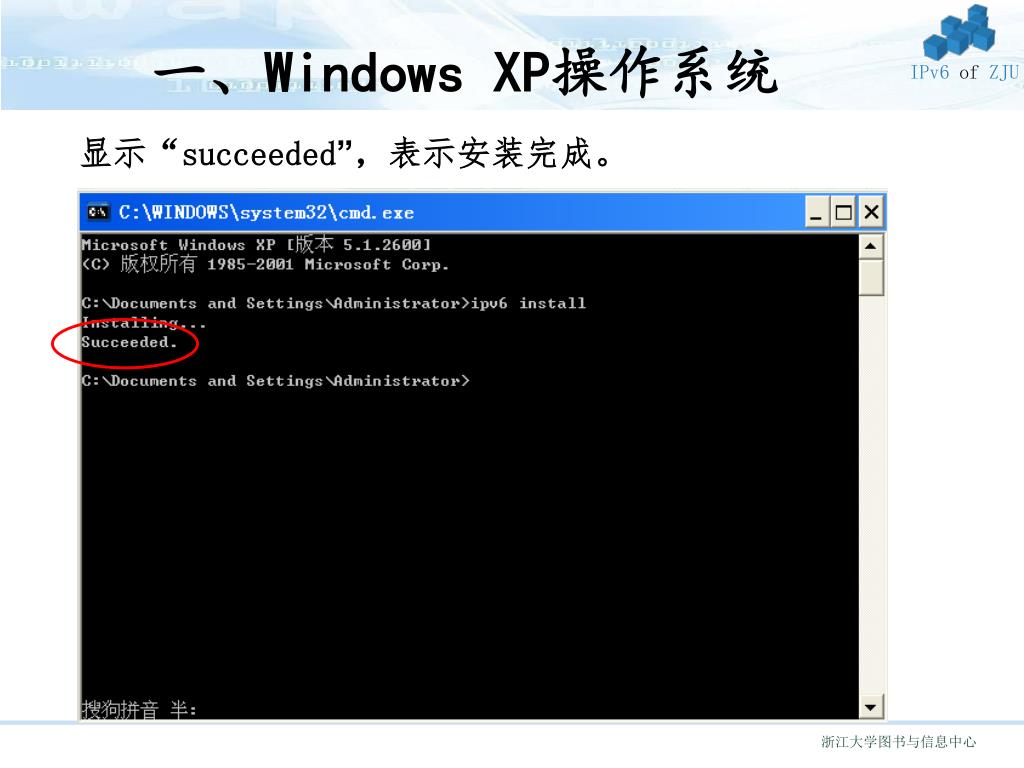Click the 'IPv6 of ZJU' text
This screenshot has width=1024, height=768.
965,72
